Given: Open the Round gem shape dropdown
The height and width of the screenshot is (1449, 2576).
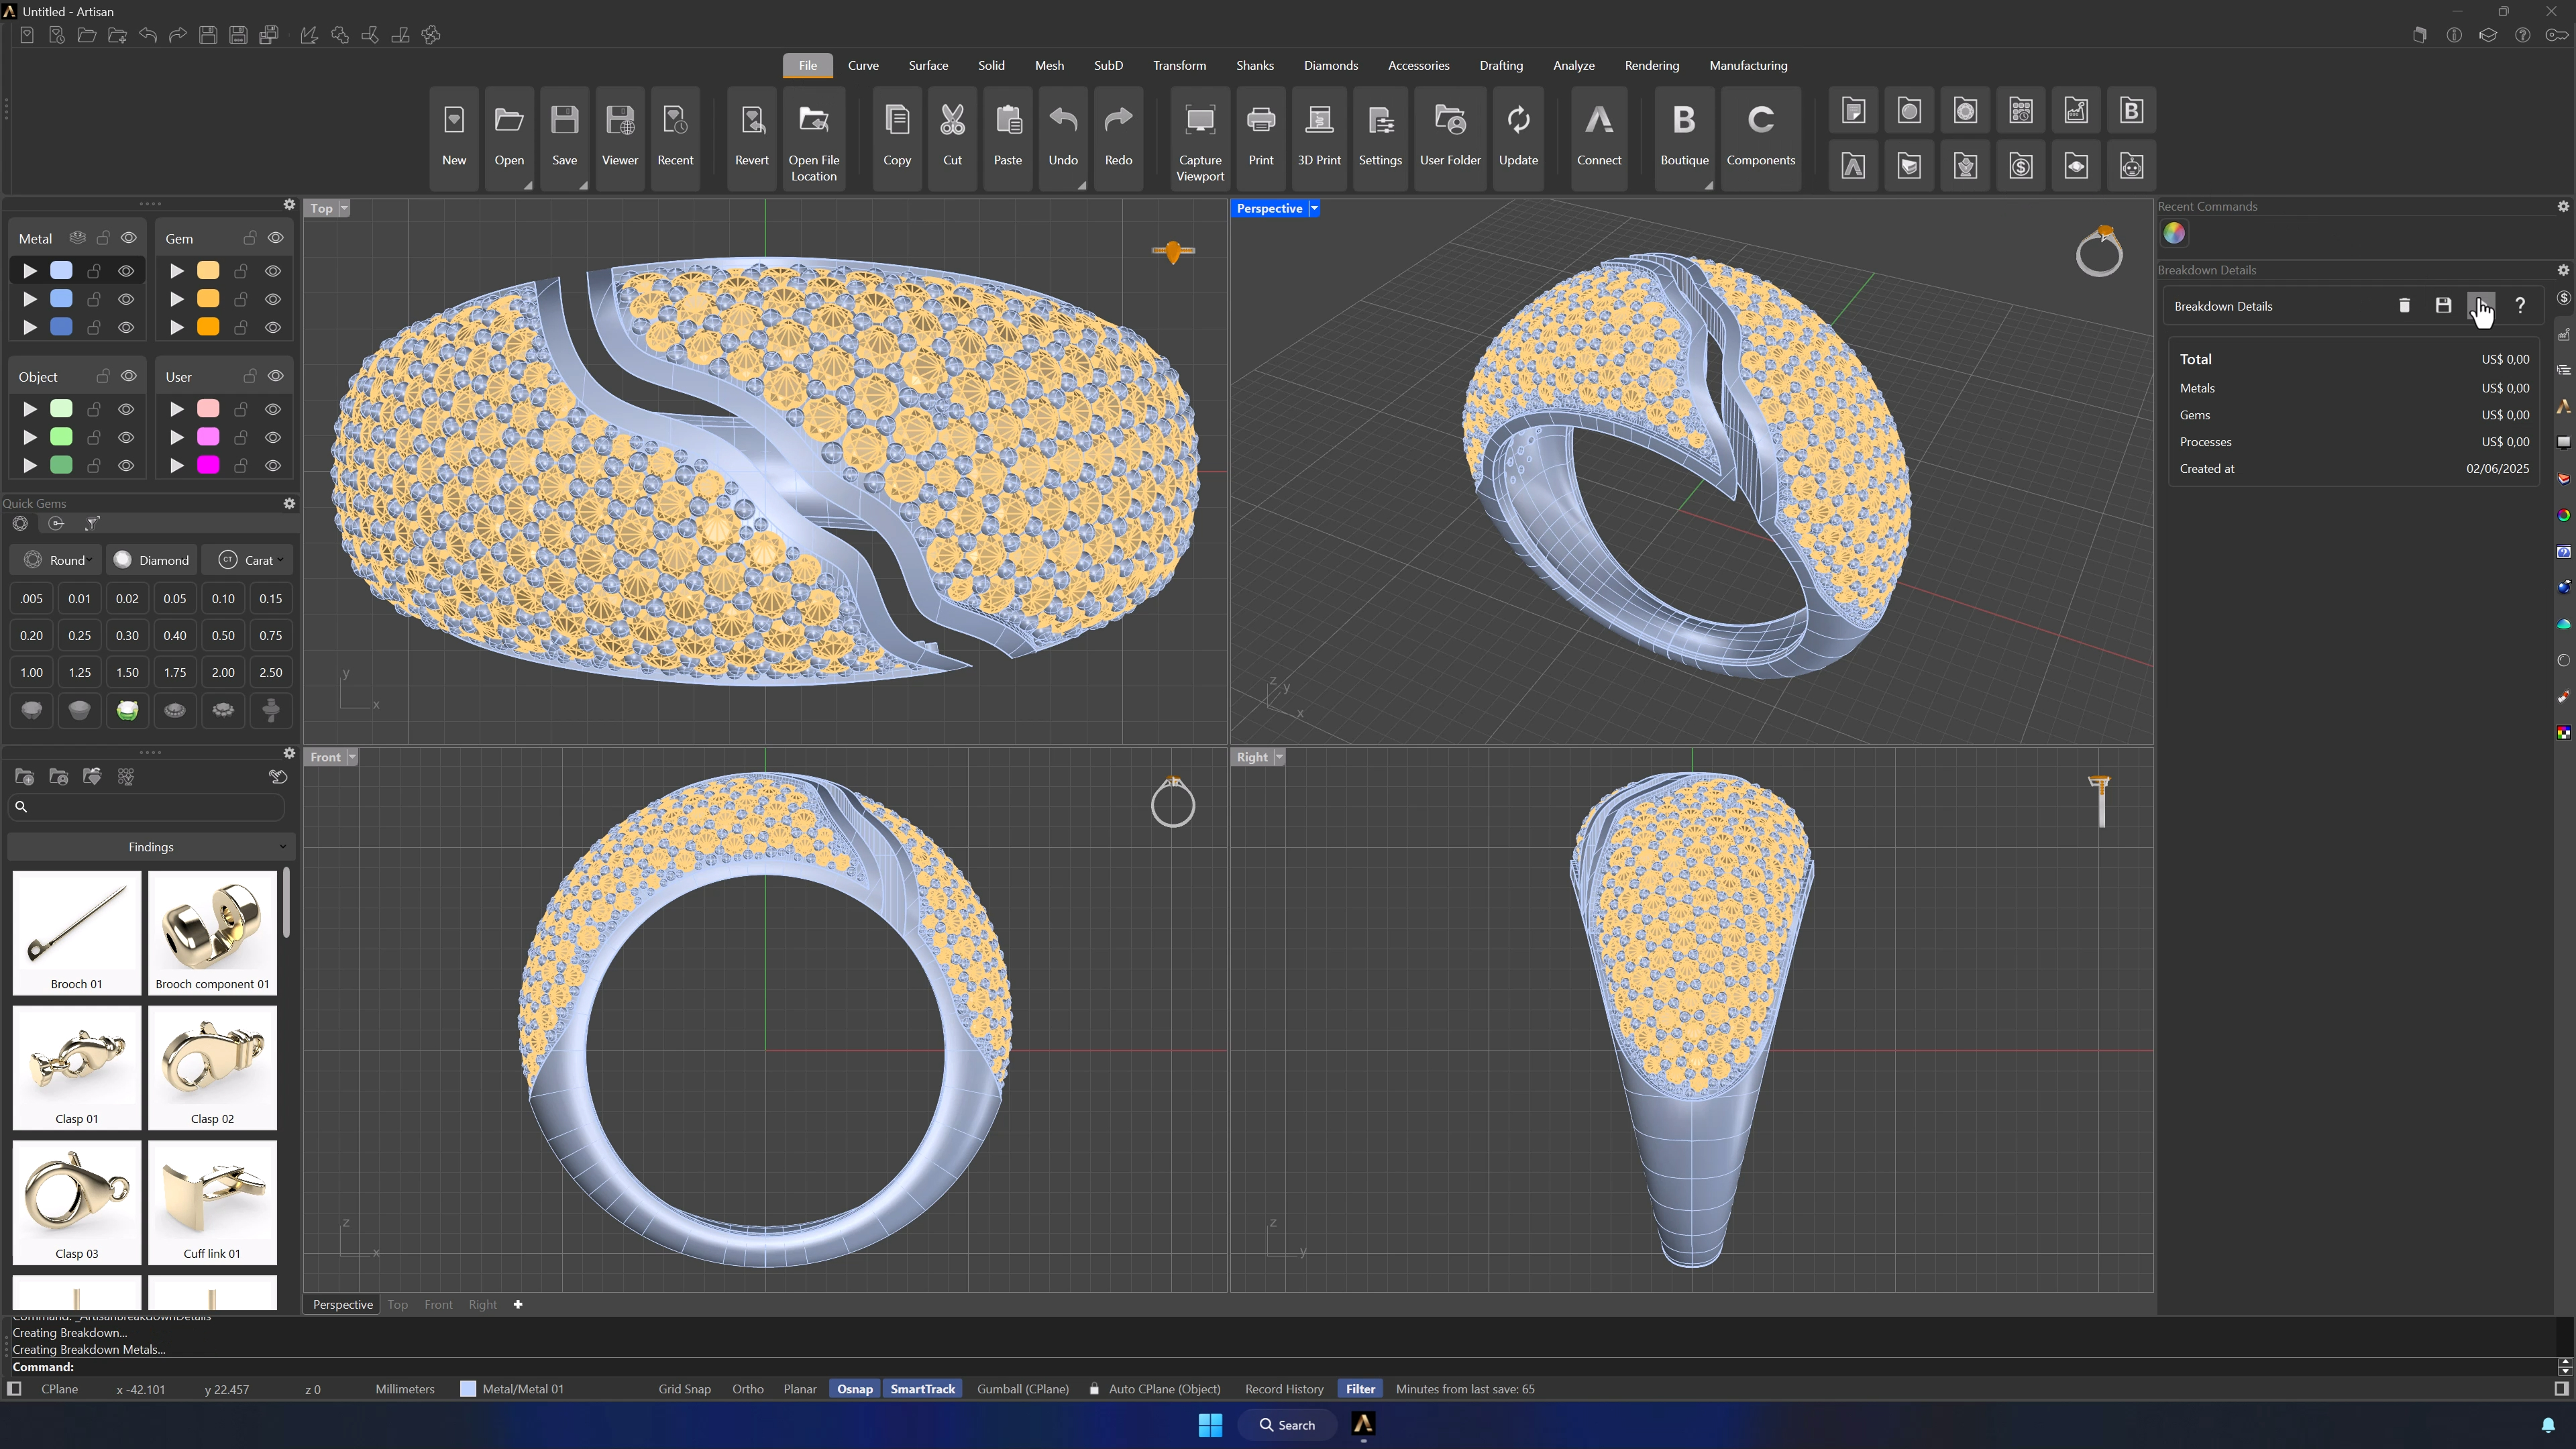Looking at the screenshot, I should coord(58,560).
